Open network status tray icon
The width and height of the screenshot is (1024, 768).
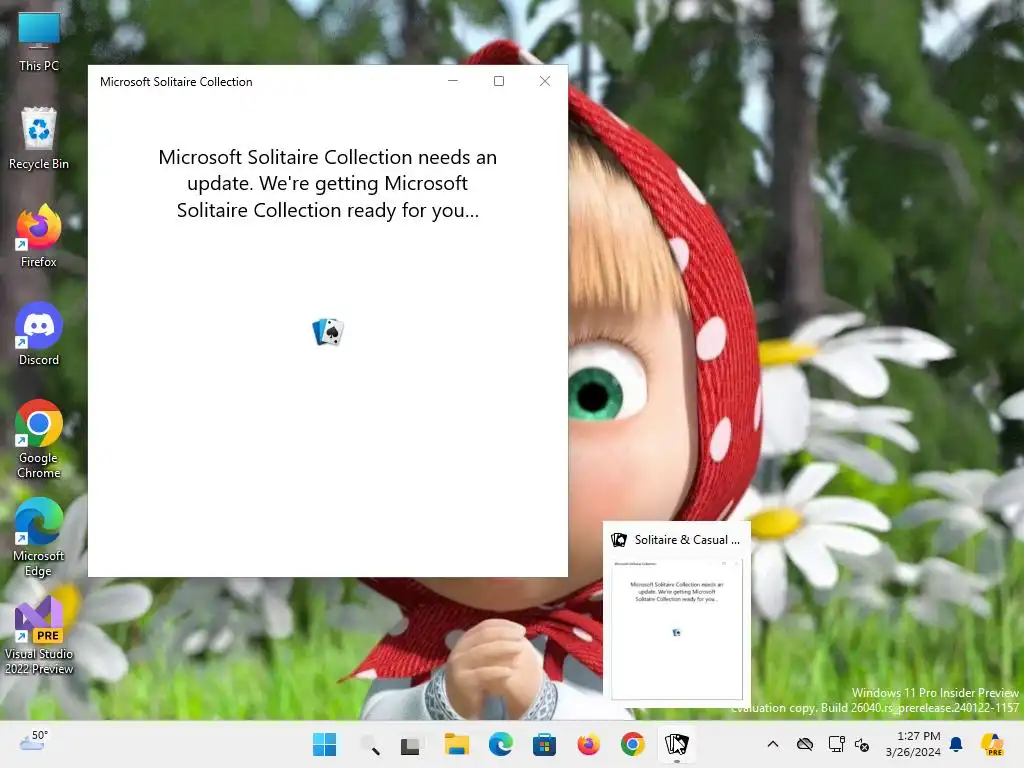click(x=836, y=744)
